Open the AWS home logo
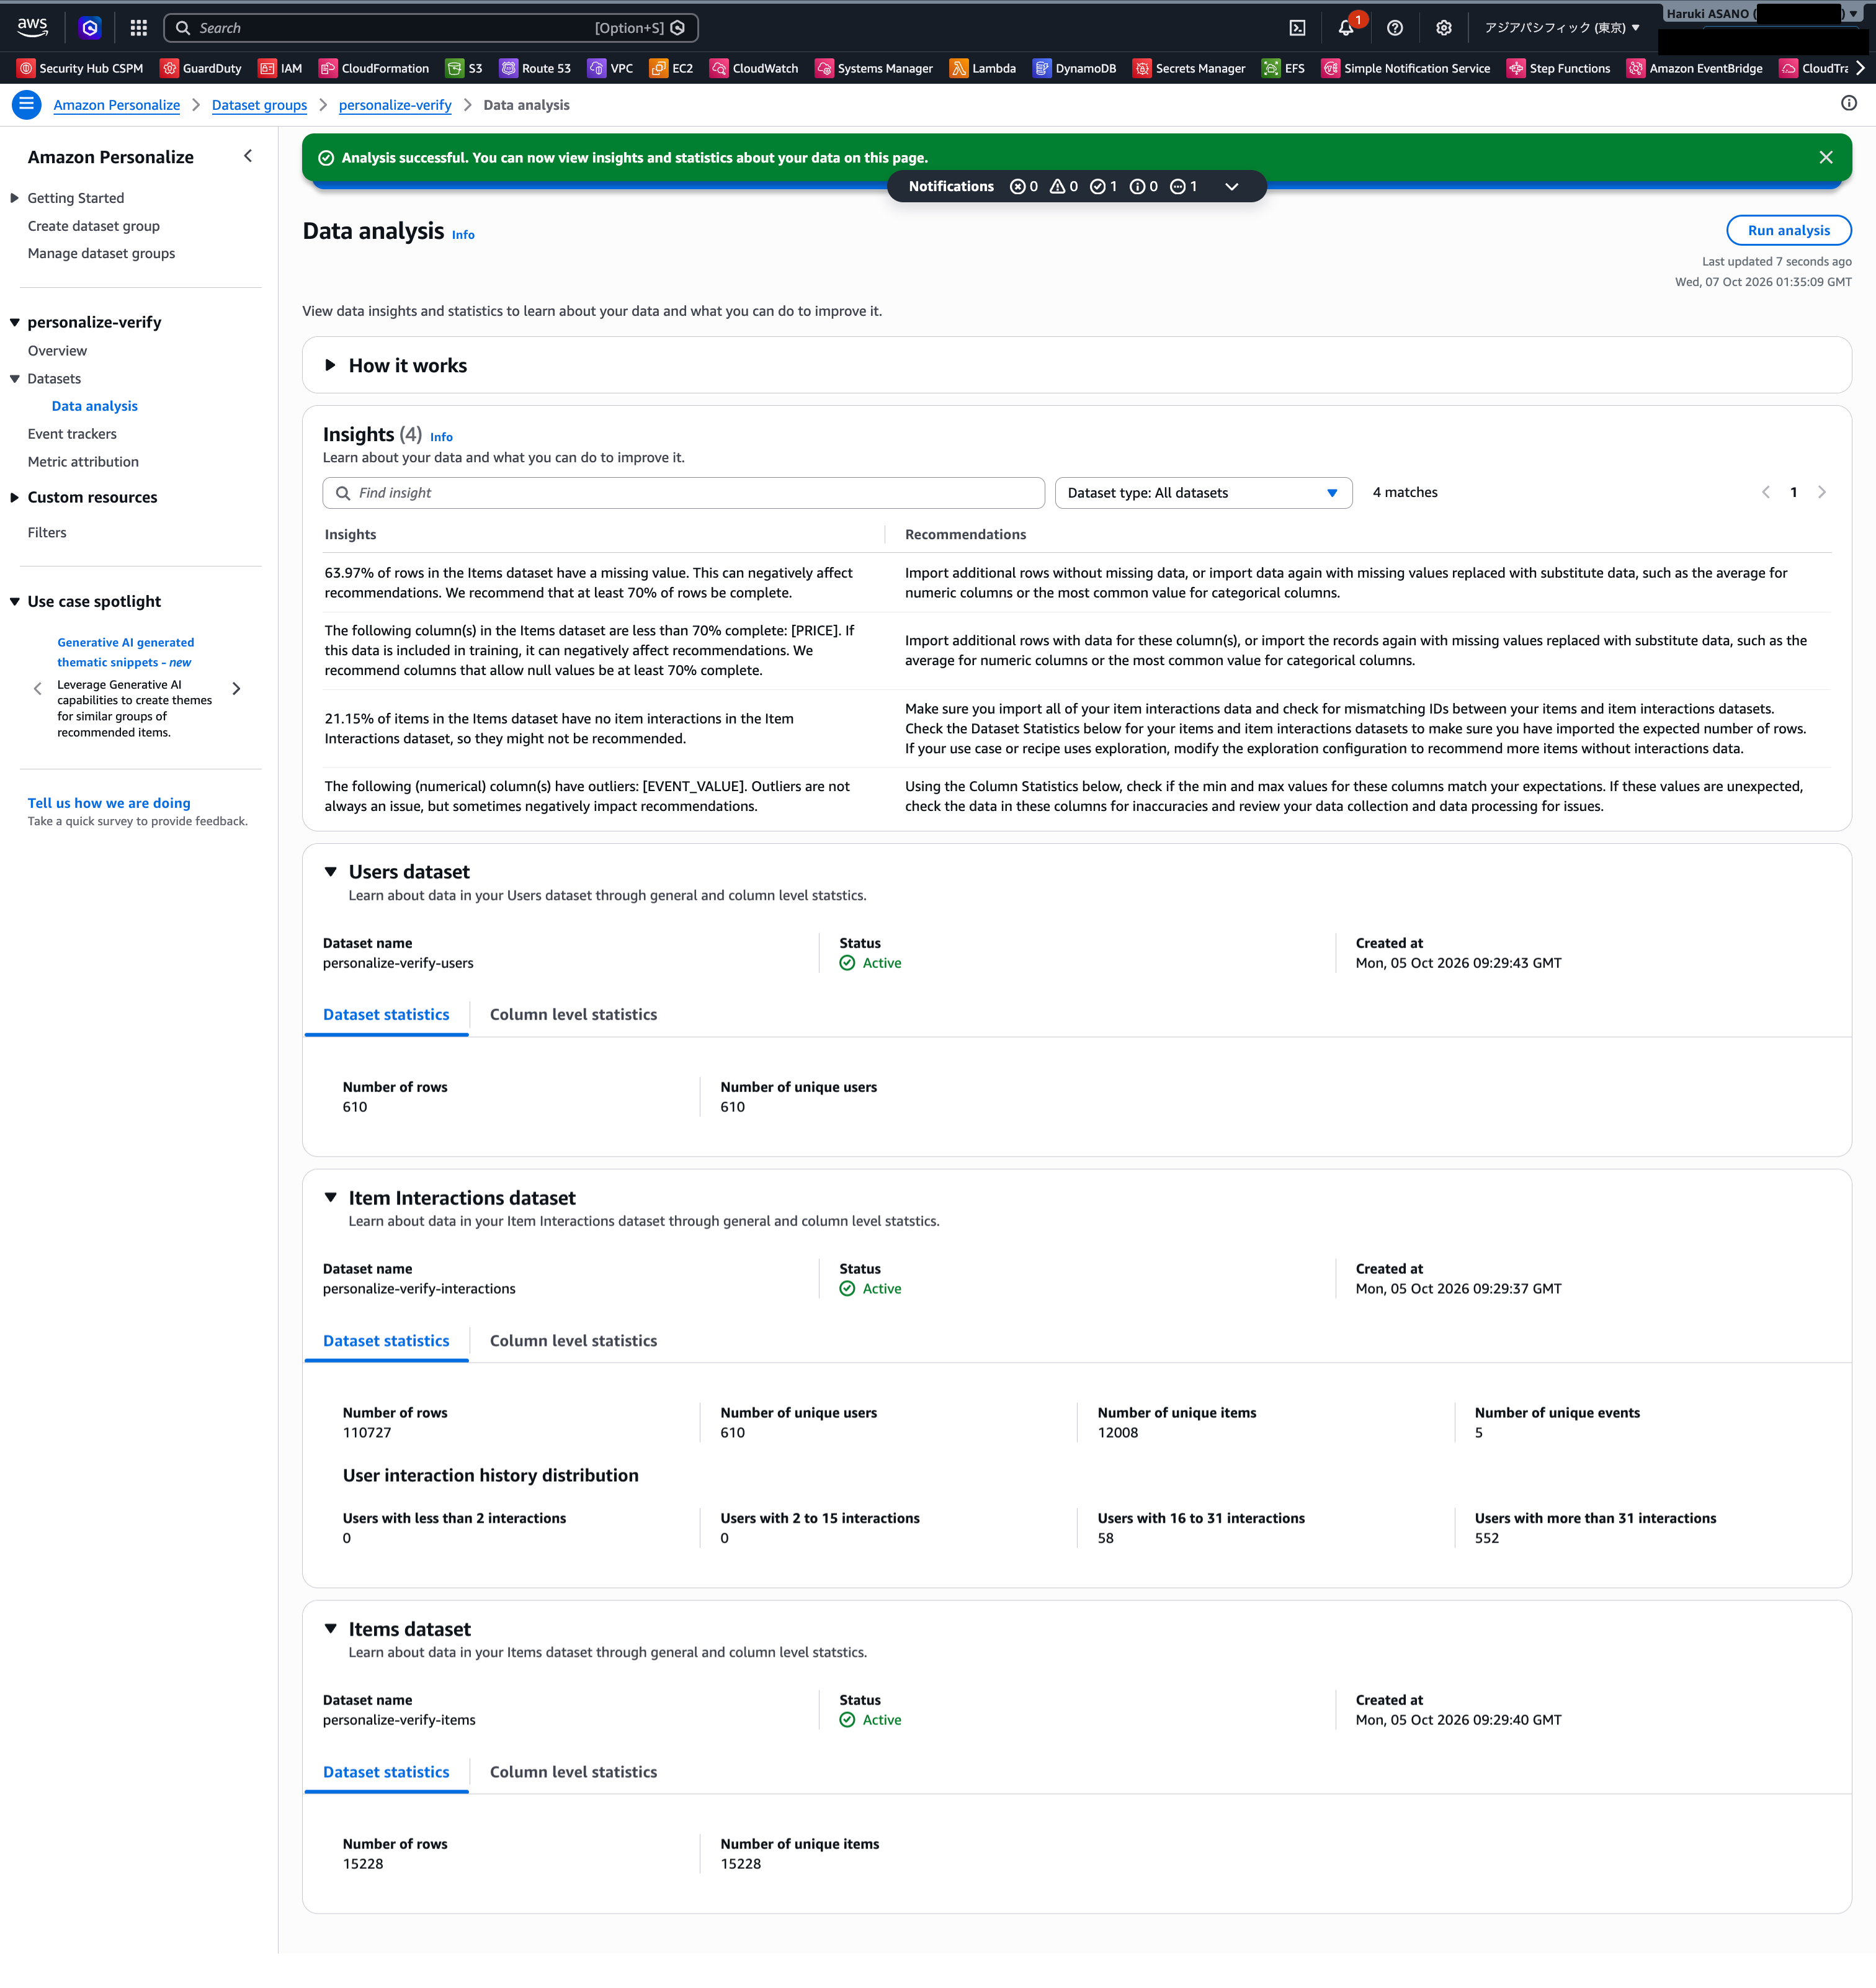The width and height of the screenshot is (1876, 1988). (32, 27)
